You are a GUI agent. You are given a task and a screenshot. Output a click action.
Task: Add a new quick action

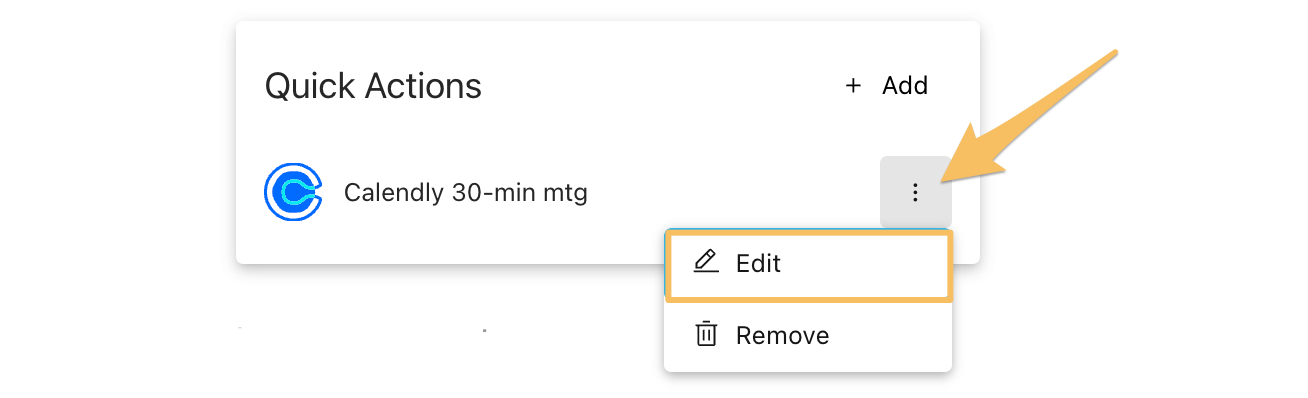(x=887, y=86)
